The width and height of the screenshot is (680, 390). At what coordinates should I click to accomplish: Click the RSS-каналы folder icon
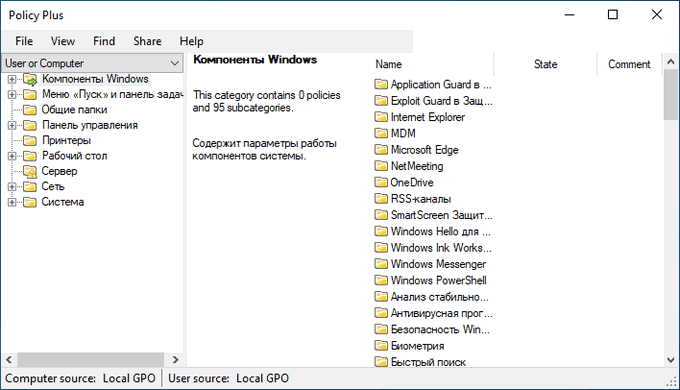point(381,199)
